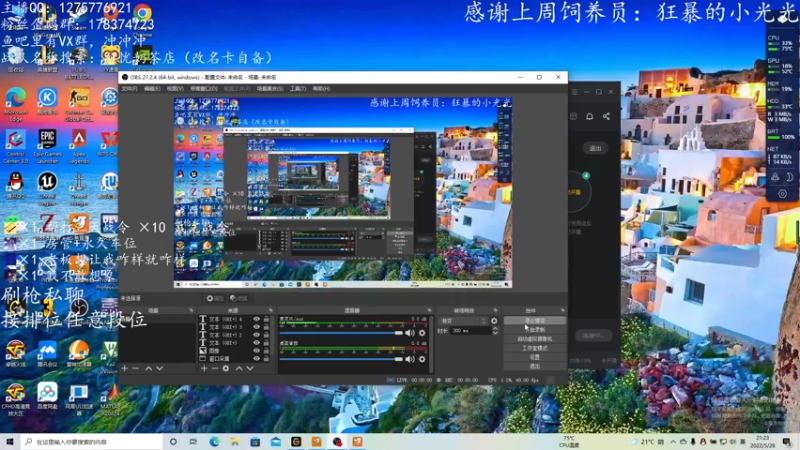Screen dimensions: 800x450
Task: Adjust the 麦克风/Aux volume slider
Action: [x=341, y=333]
